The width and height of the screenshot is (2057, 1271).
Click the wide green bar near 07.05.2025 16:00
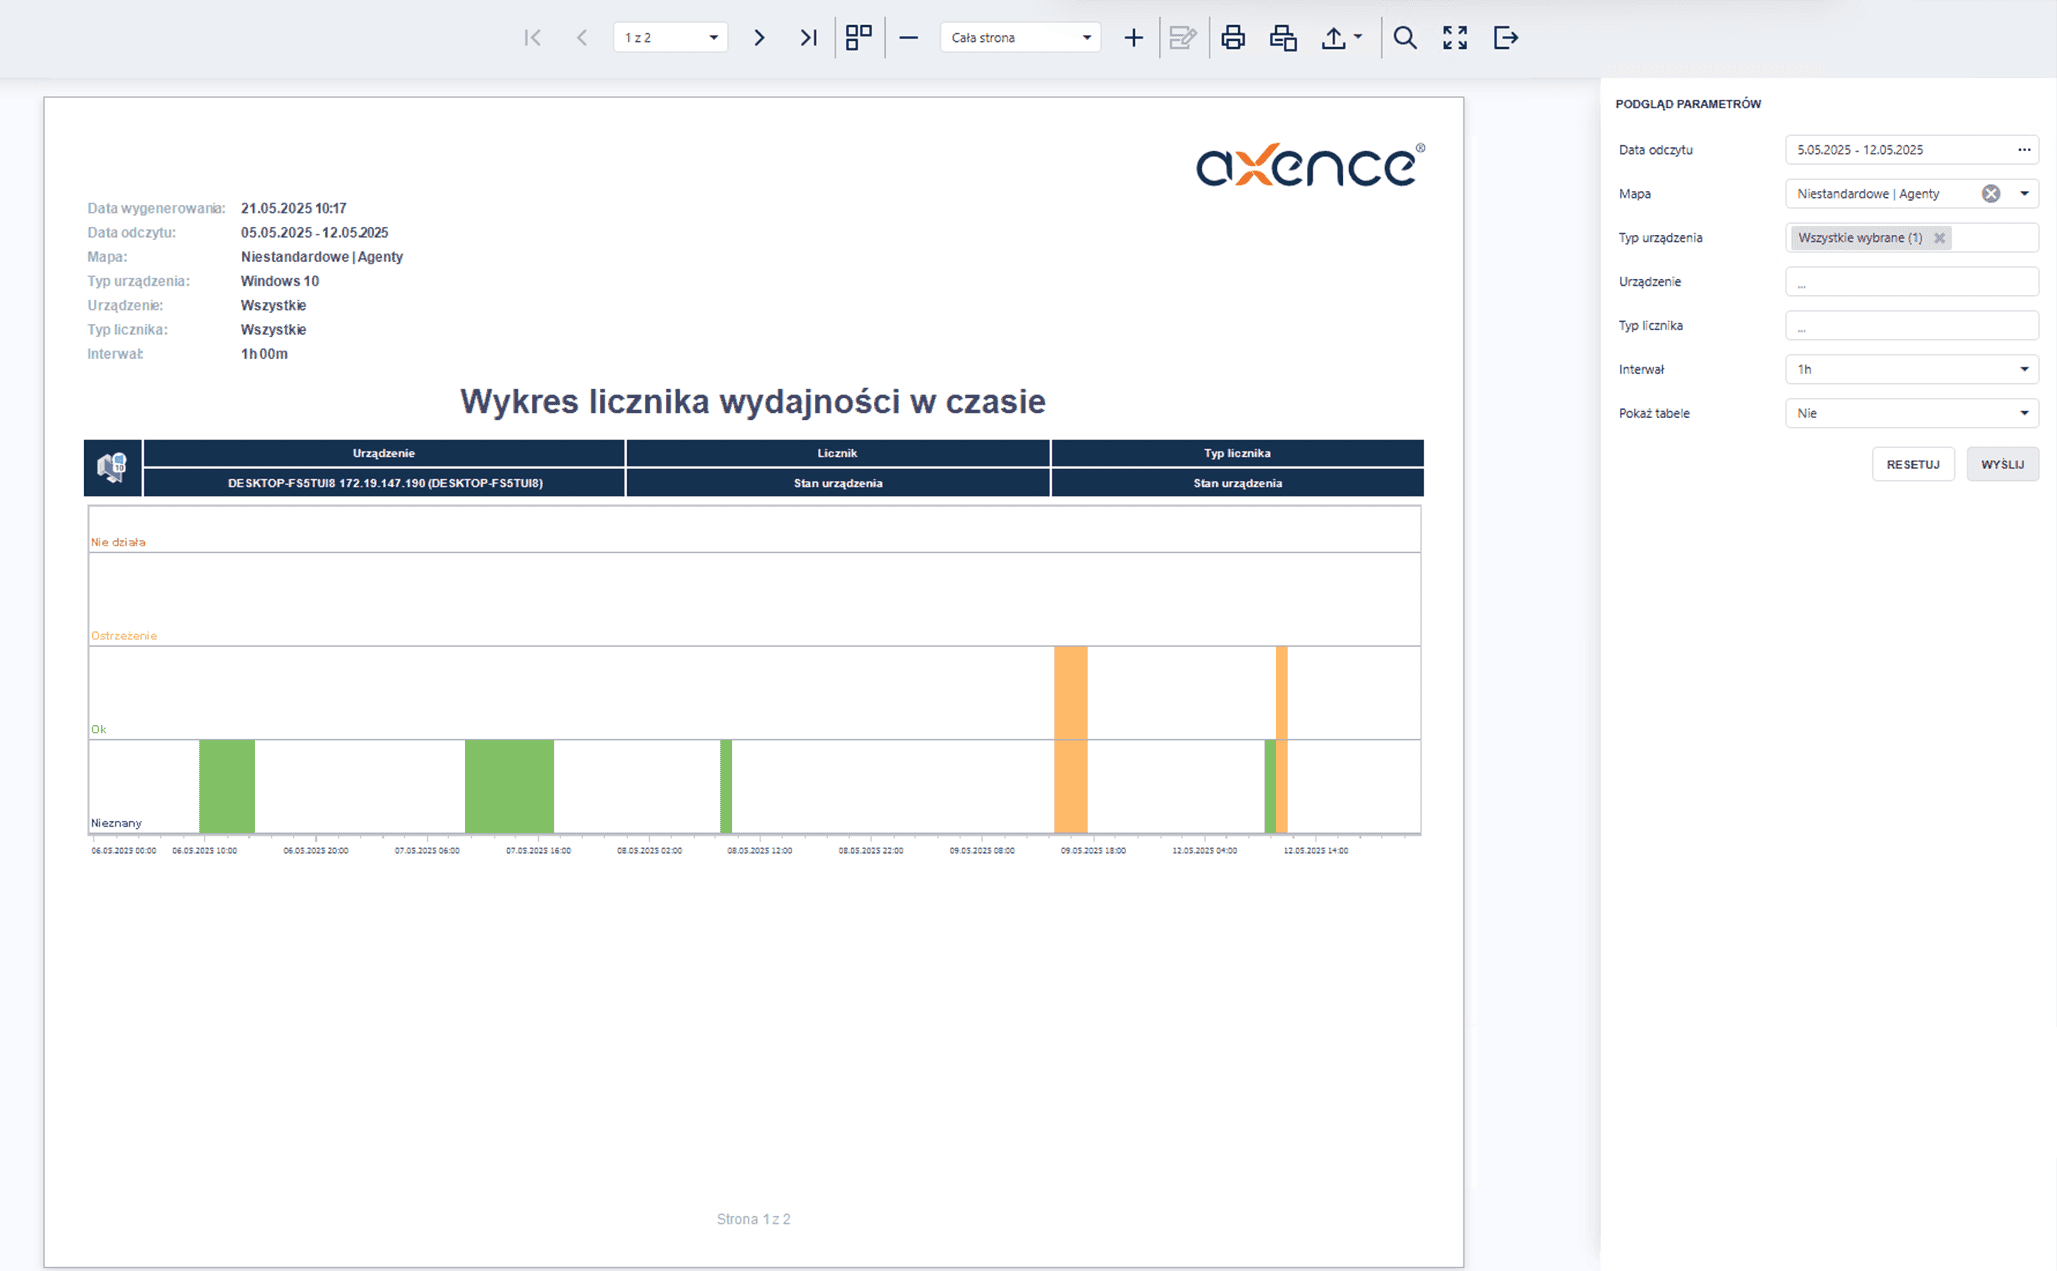(x=509, y=786)
